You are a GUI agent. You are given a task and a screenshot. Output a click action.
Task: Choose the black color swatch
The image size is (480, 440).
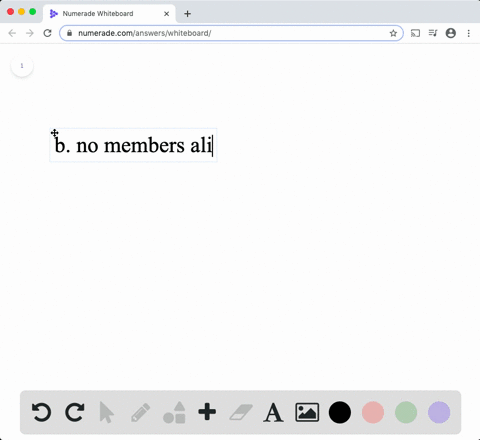340,412
